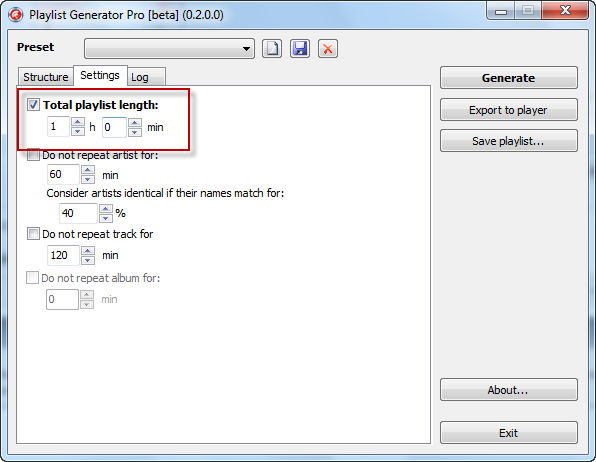This screenshot has height=462, width=596.
Task: Click the playlist minutes input field
Action: tap(114, 127)
